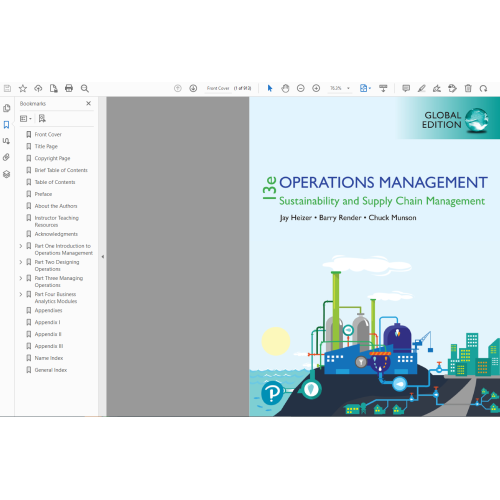The image size is (500, 500).
Task: Go to the General Index bookmark
Action: (x=51, y=370)
